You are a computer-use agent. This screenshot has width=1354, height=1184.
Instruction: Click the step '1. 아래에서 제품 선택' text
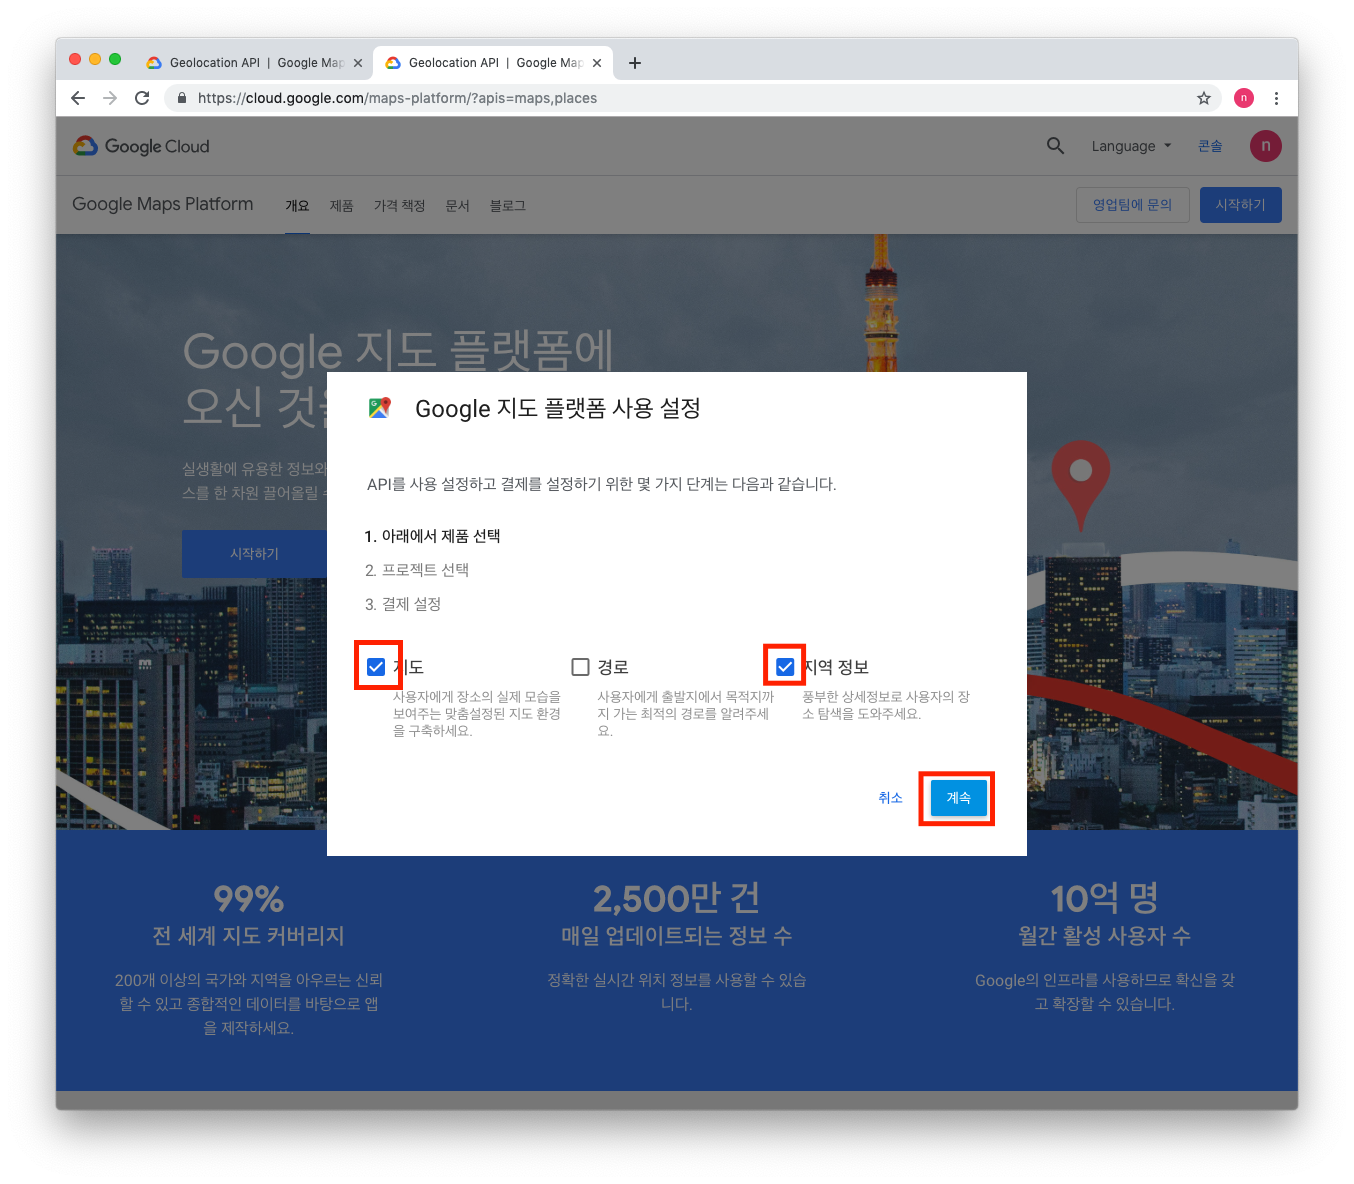pyautogui.click(x=432, y=536)
